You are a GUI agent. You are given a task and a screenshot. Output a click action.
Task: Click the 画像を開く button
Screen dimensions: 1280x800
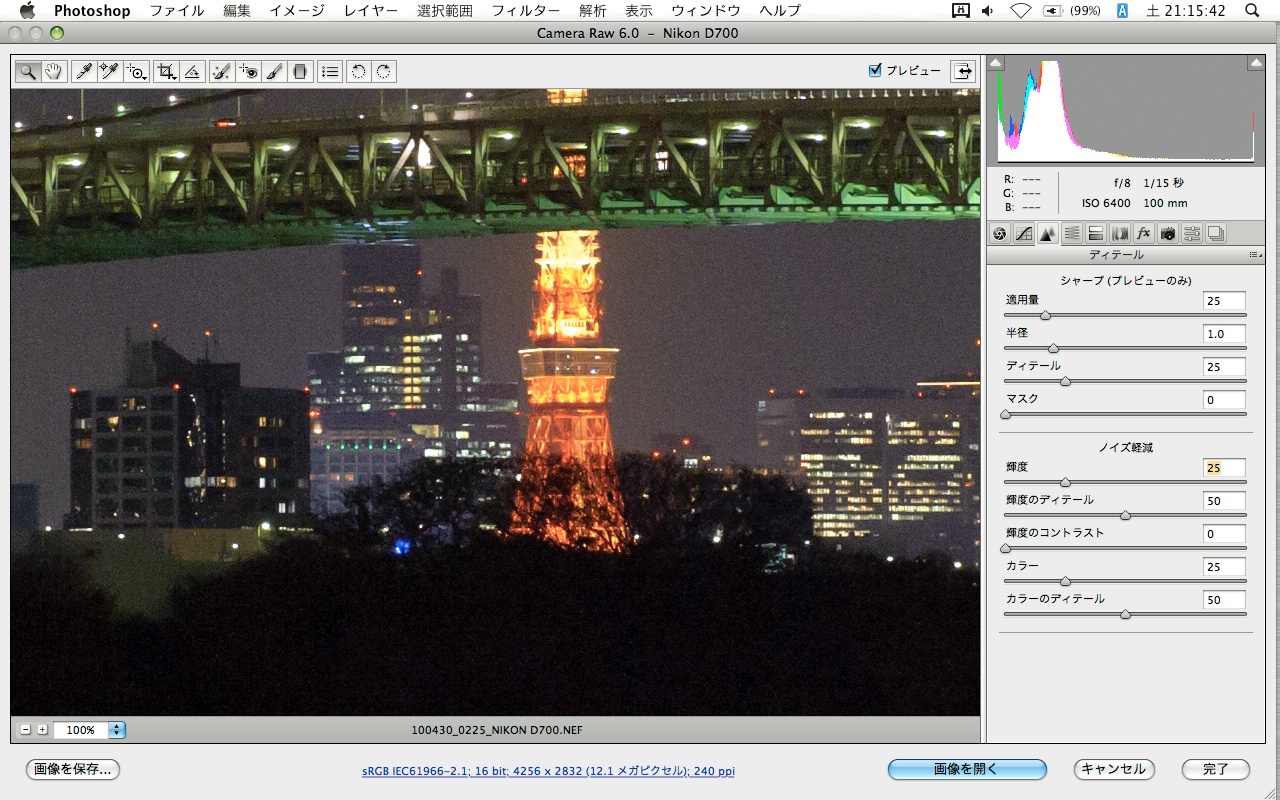966,770
